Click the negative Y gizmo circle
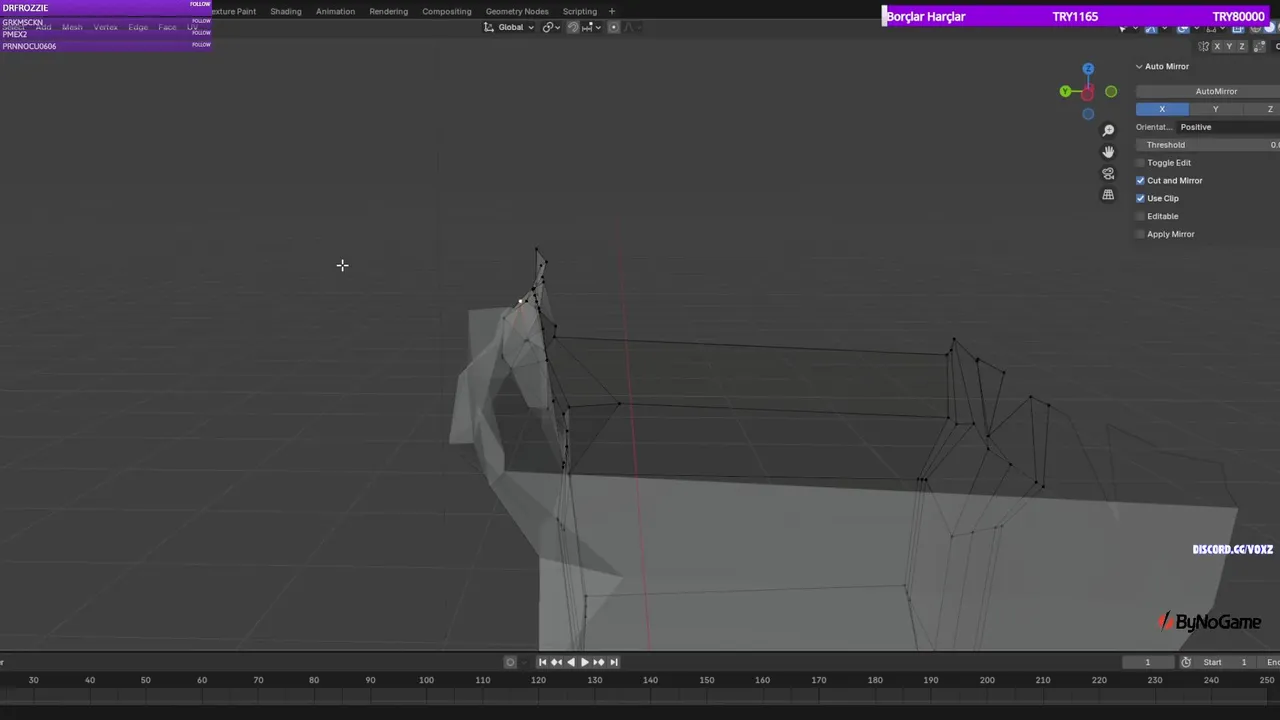Viewport: 1280px width, 720px height. tap(1111, 92)
